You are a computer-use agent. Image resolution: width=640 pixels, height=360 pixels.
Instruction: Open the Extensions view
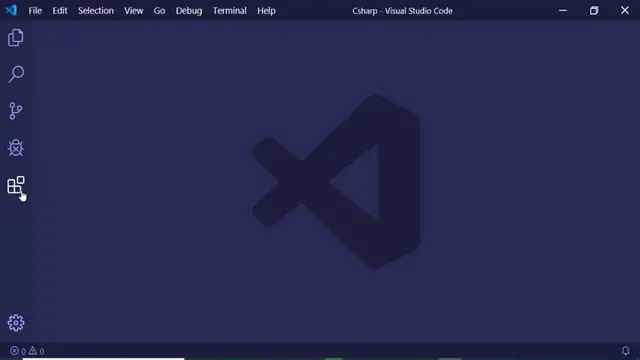tap(16, 185)
